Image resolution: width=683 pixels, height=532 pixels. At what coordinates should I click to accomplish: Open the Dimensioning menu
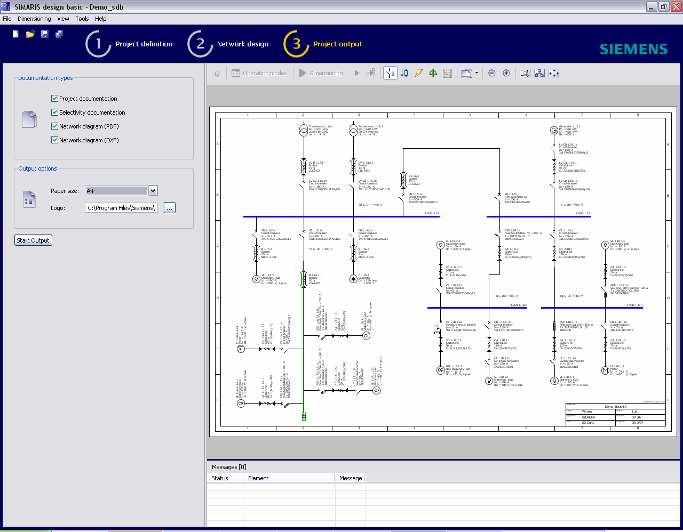tap(34, 19)
